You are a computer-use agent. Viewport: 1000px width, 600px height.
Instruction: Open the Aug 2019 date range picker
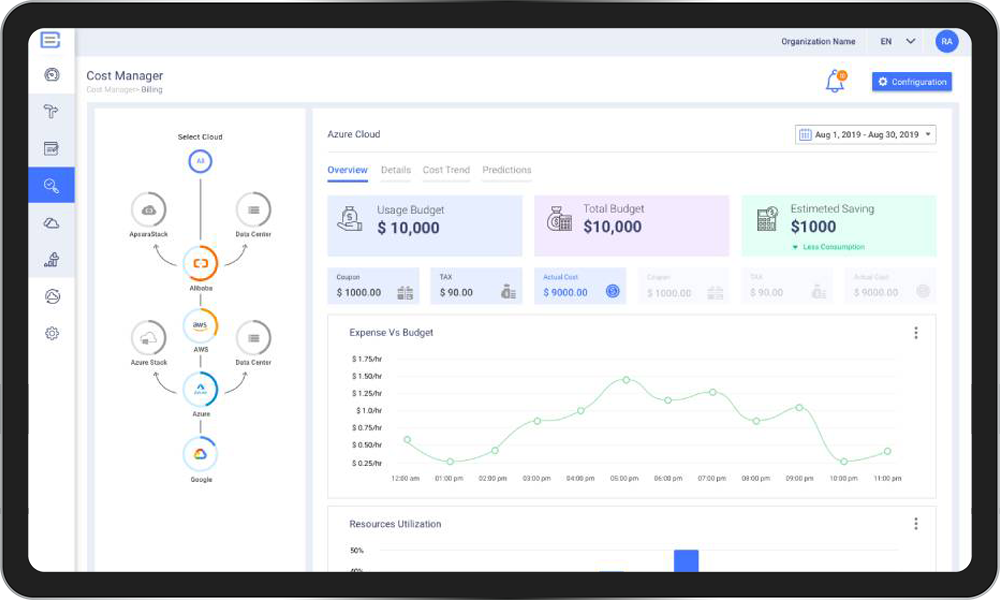[x=865, y=135]
